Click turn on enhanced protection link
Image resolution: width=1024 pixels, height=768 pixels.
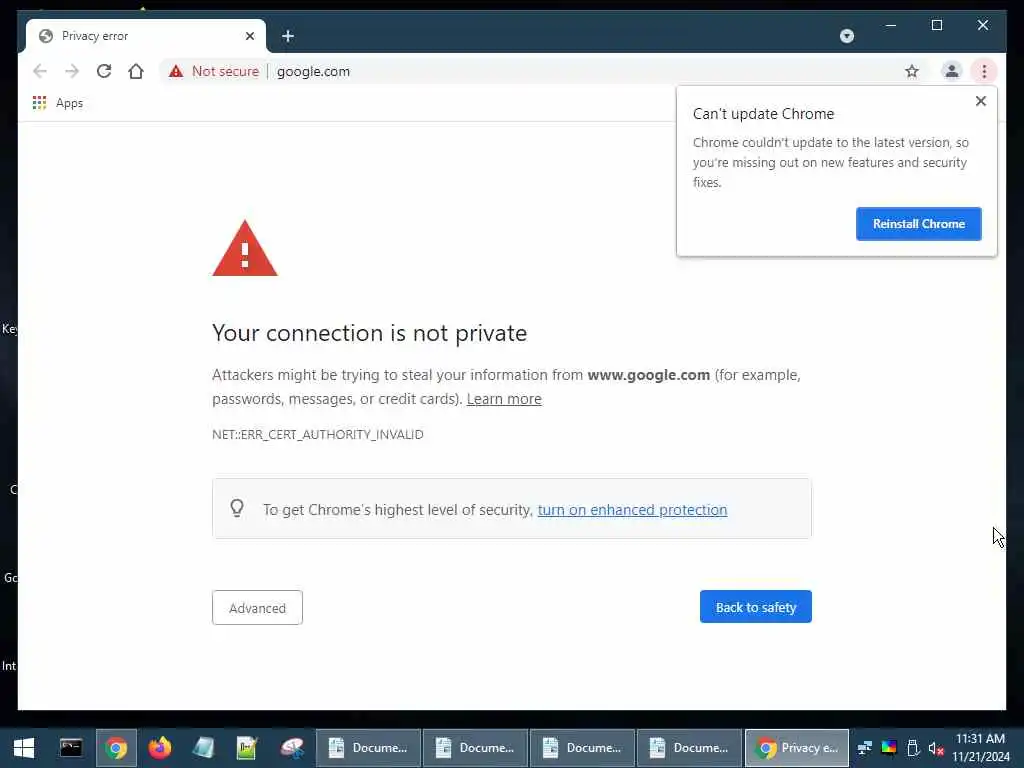(632, 510)
